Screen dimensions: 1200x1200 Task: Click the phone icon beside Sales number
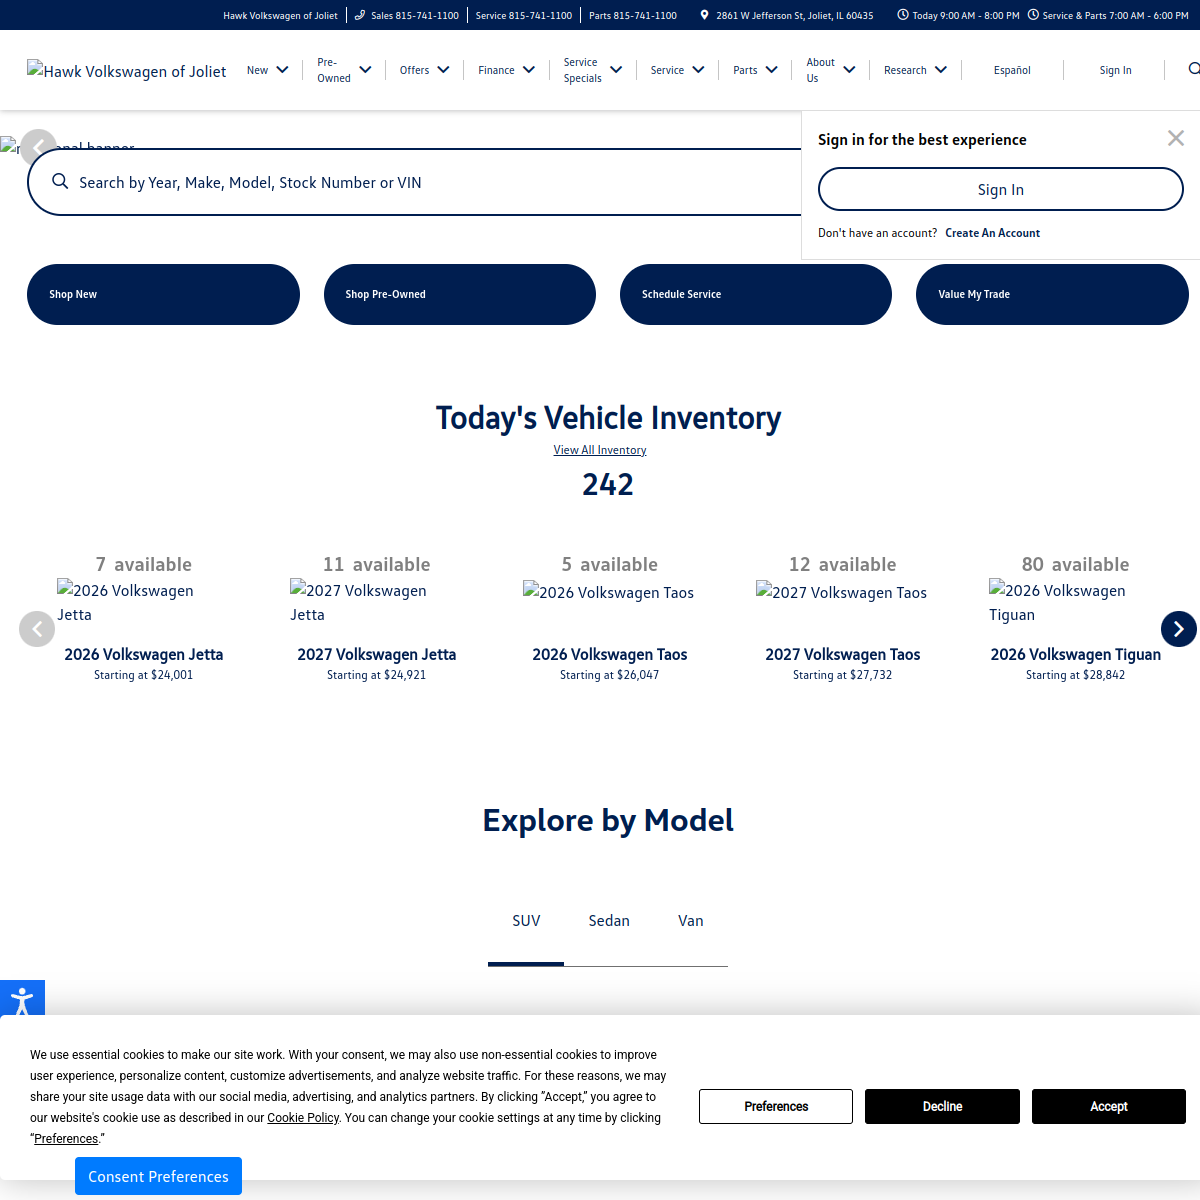[x=360, y=15]
